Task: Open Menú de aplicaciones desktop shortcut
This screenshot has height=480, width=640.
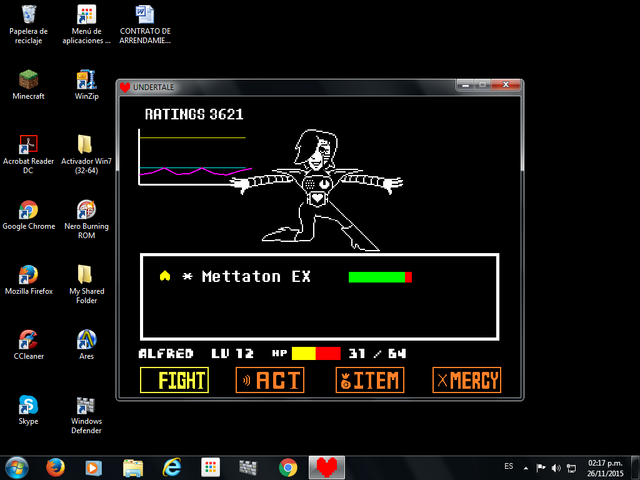Action: (86, 24)
